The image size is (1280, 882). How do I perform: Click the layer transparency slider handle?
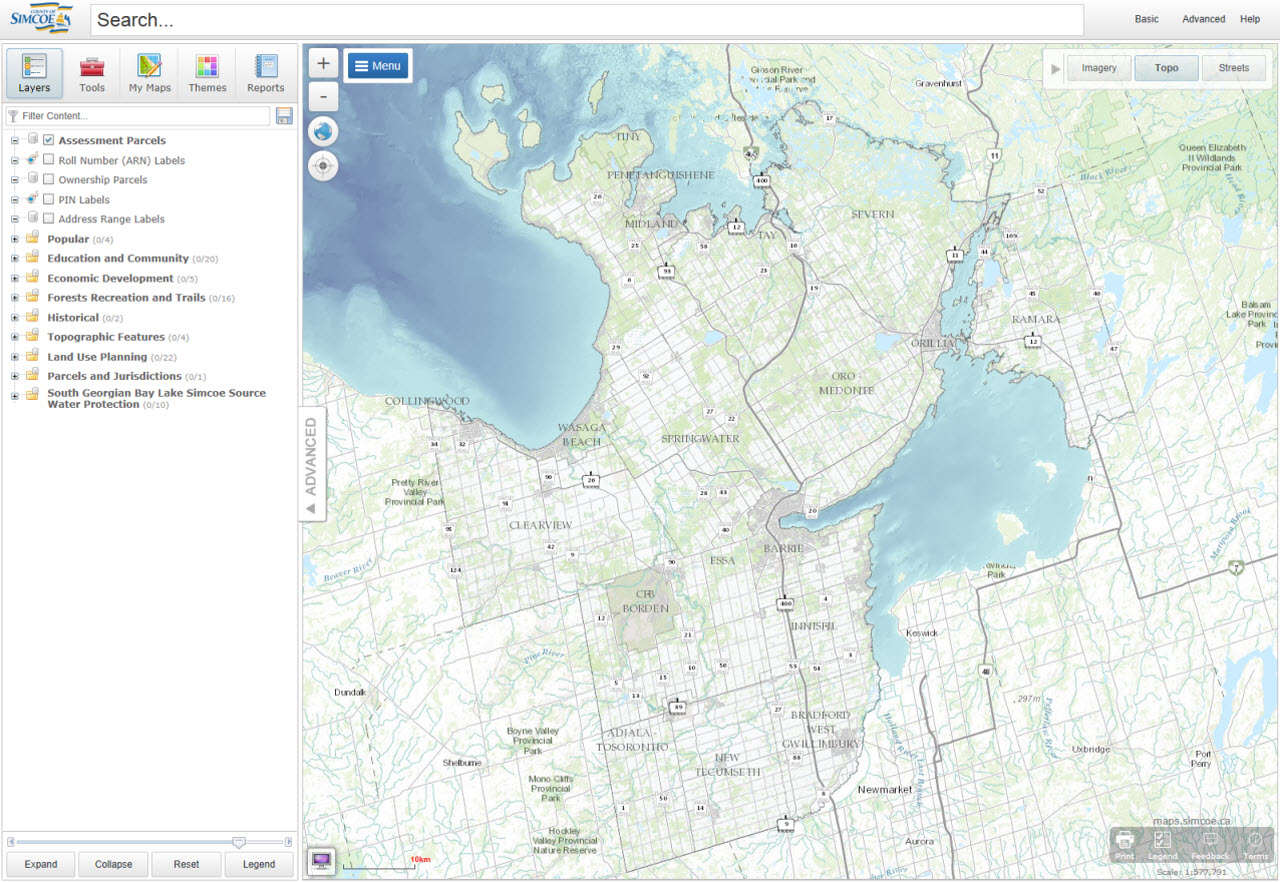pyautogui.click(x=239, y=842)
